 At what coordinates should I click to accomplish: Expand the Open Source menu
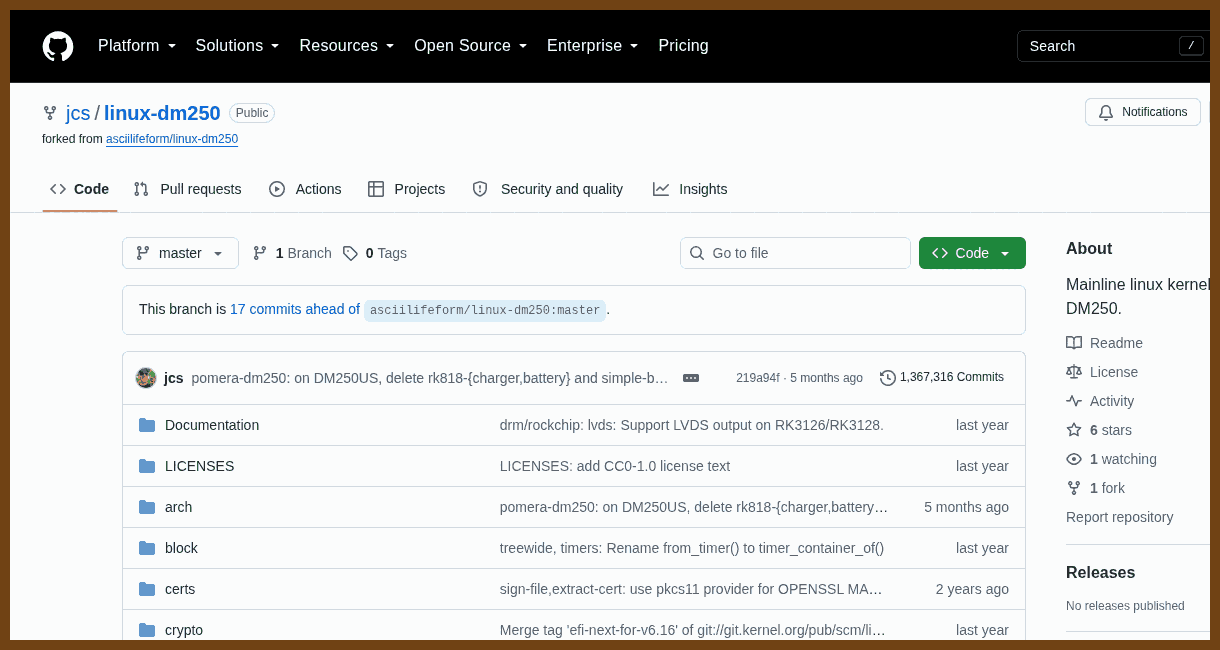click(471, 46)
